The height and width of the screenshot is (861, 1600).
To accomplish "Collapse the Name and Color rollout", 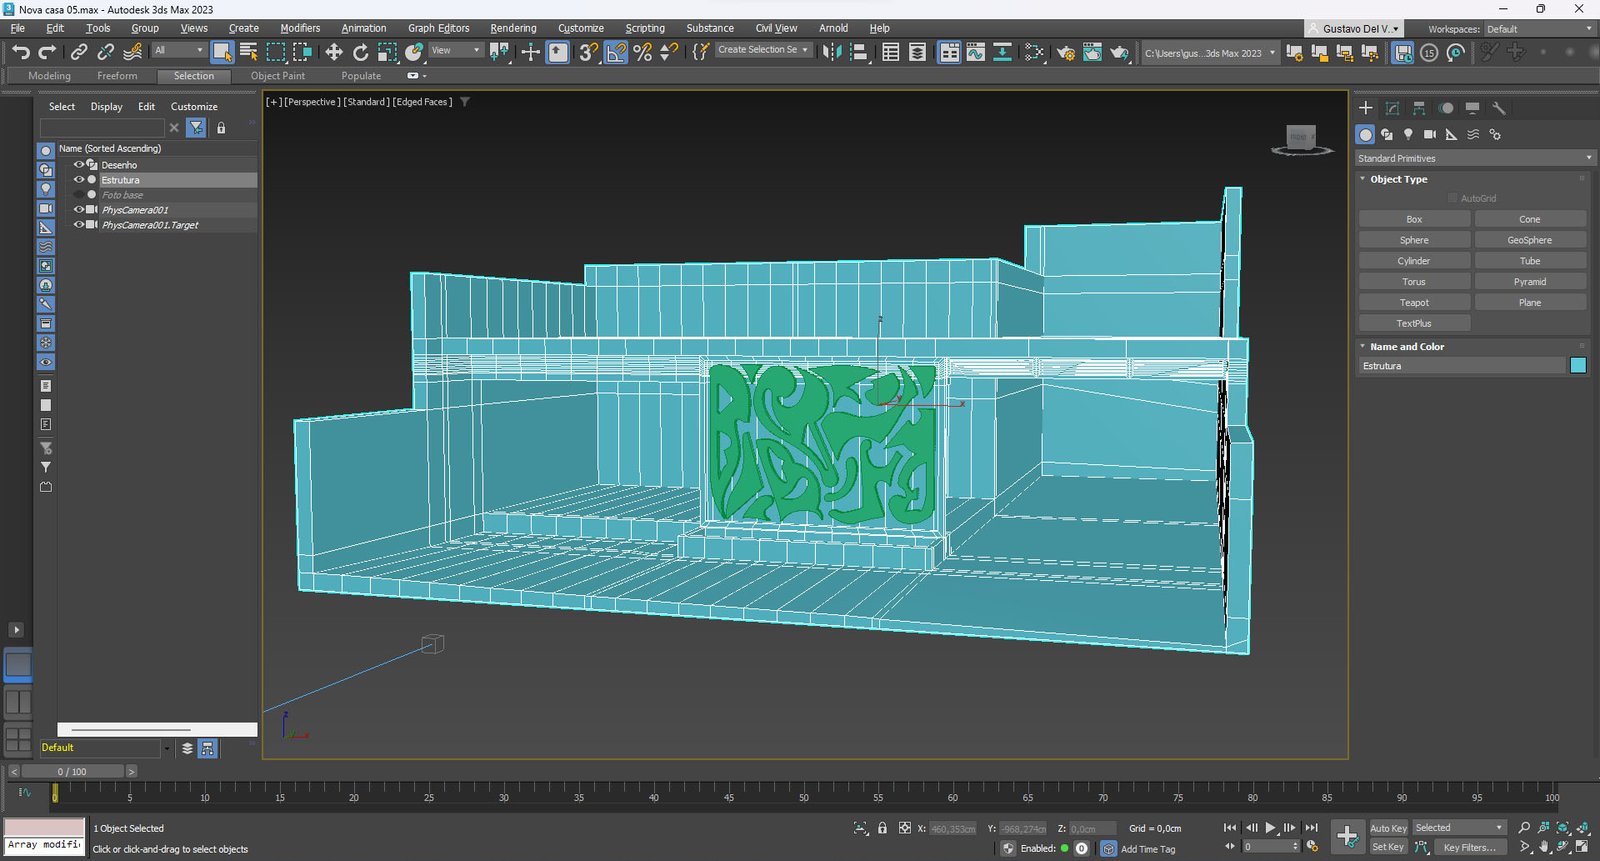I will 1406,346.
